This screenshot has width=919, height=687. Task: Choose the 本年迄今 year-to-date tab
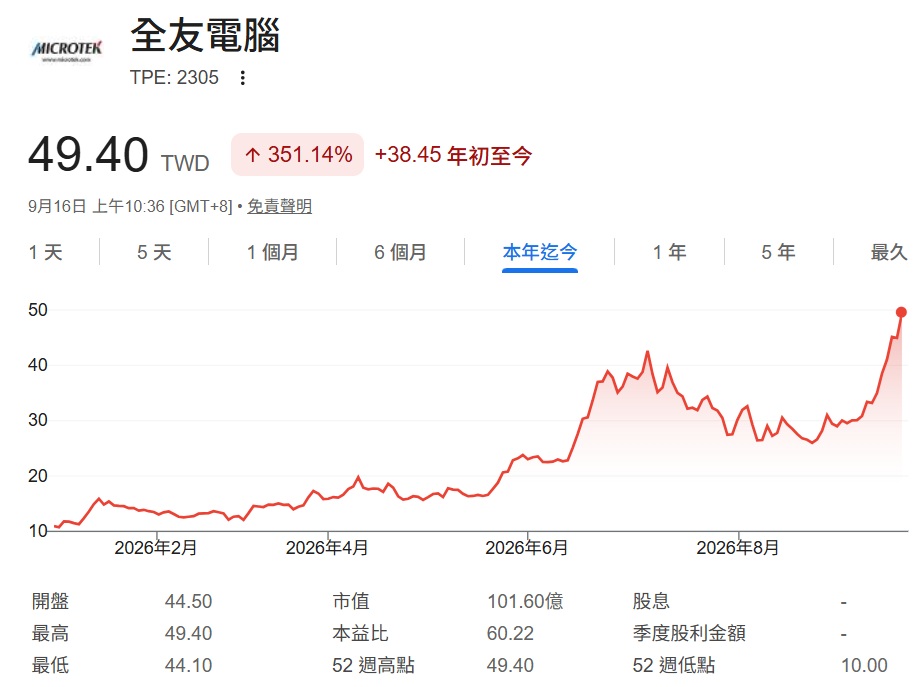click(x=540, y=253)
